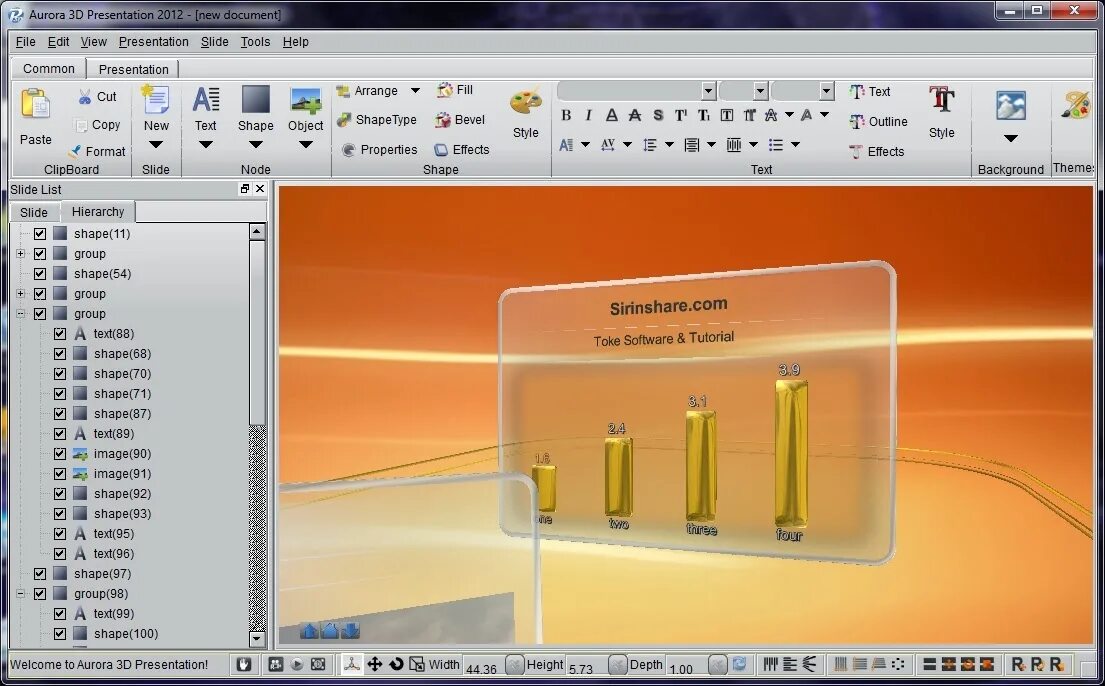1105x686 pixels.
Task: Open the font size dropdown
Action: pos(760,90)
